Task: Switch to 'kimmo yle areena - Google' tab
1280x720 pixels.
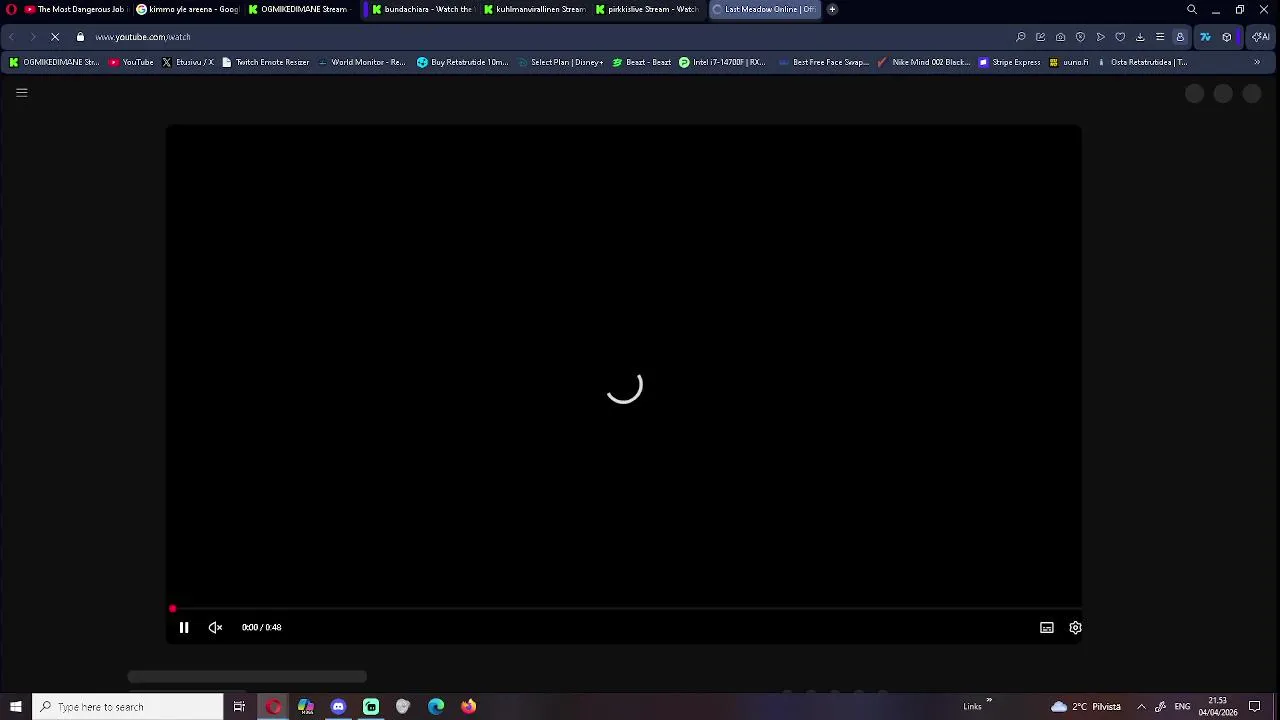Action: click(x=188, y=9)
